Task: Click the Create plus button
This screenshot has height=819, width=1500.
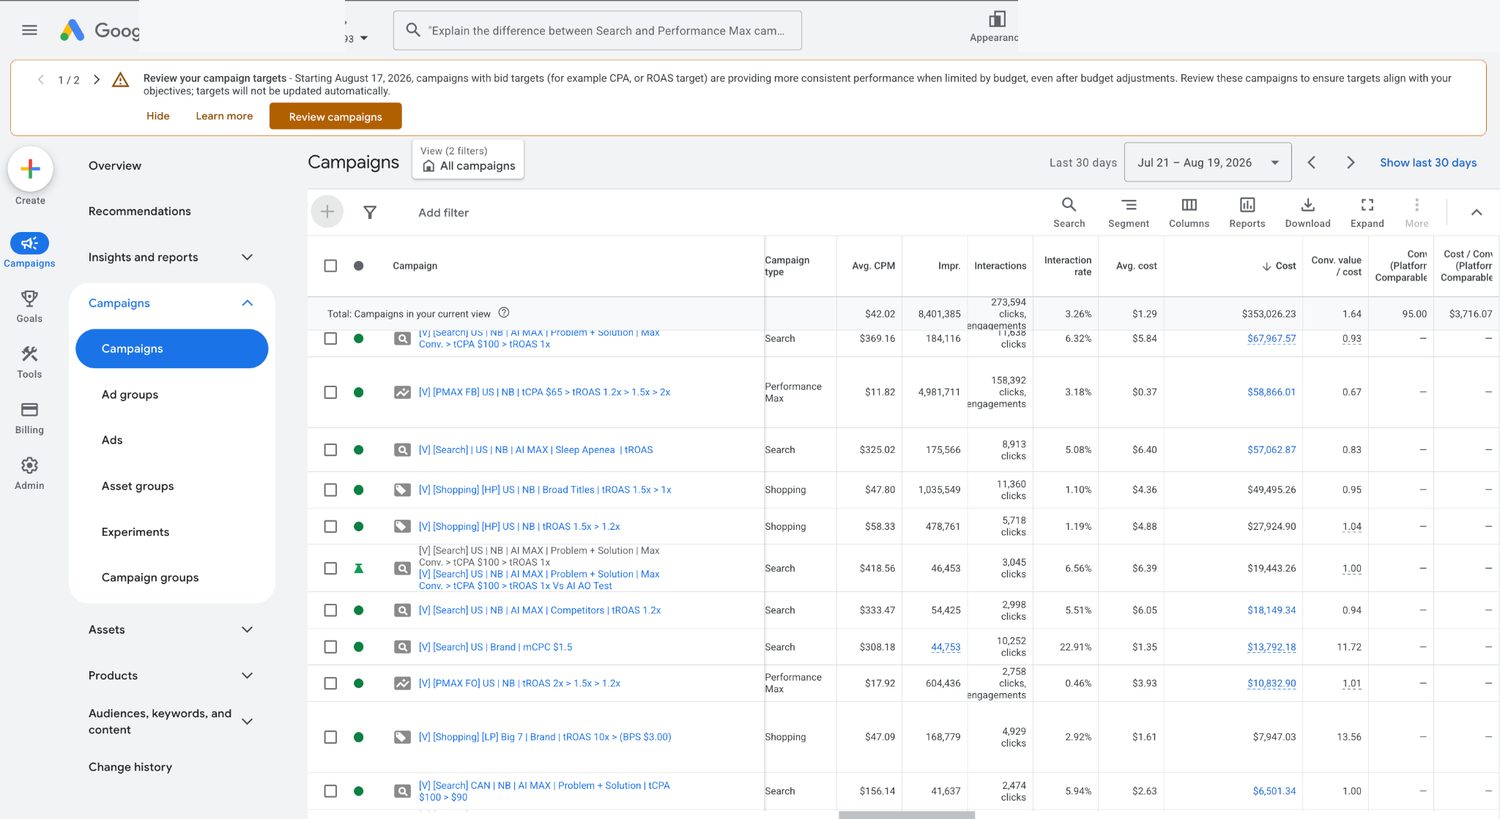Action: [30, 169]
